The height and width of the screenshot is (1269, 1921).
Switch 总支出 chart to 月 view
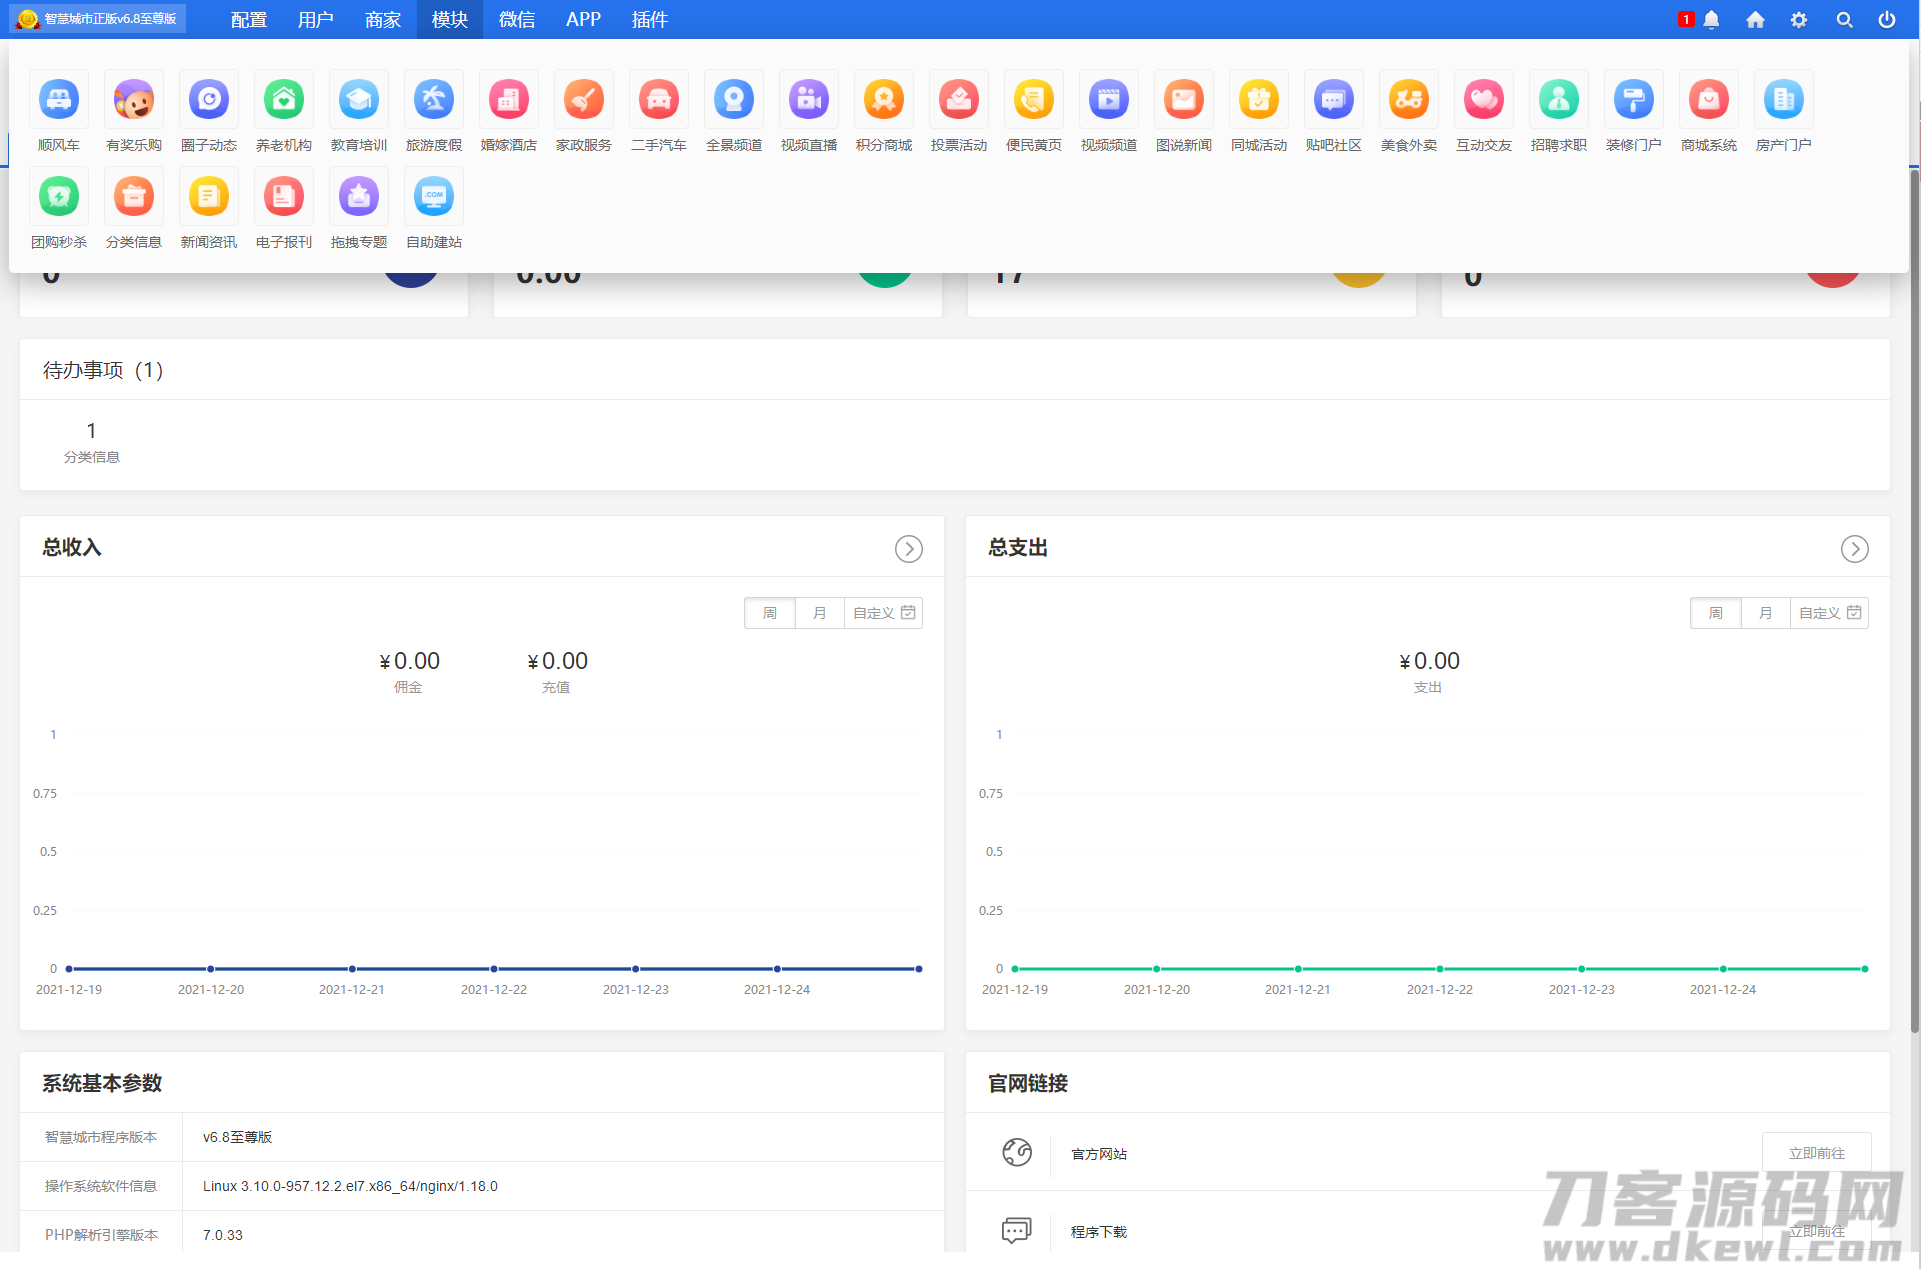[1766, 613]
